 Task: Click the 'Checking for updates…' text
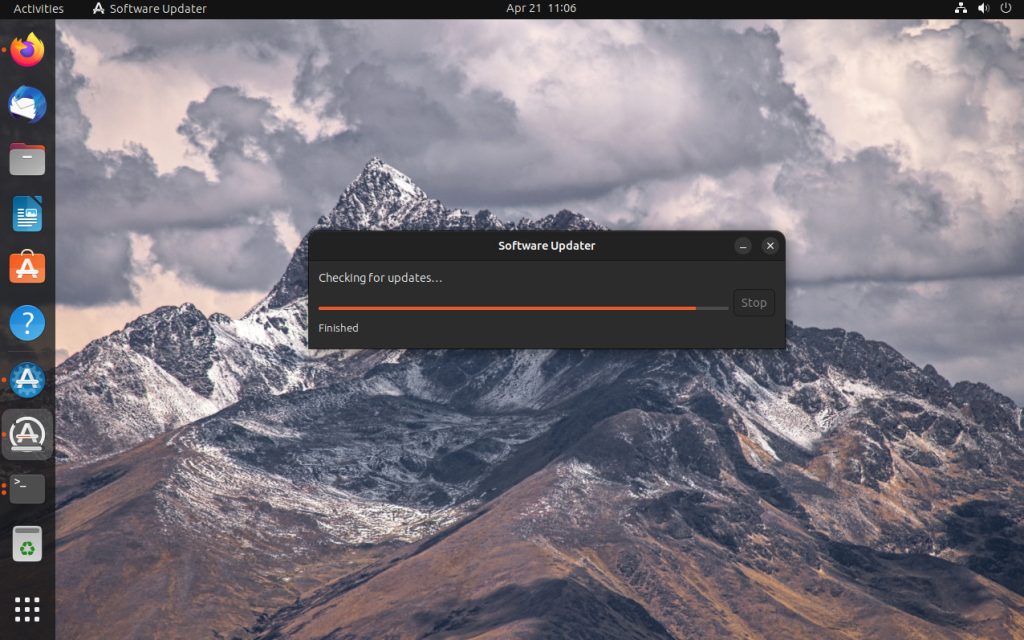[x=380, y=278]
